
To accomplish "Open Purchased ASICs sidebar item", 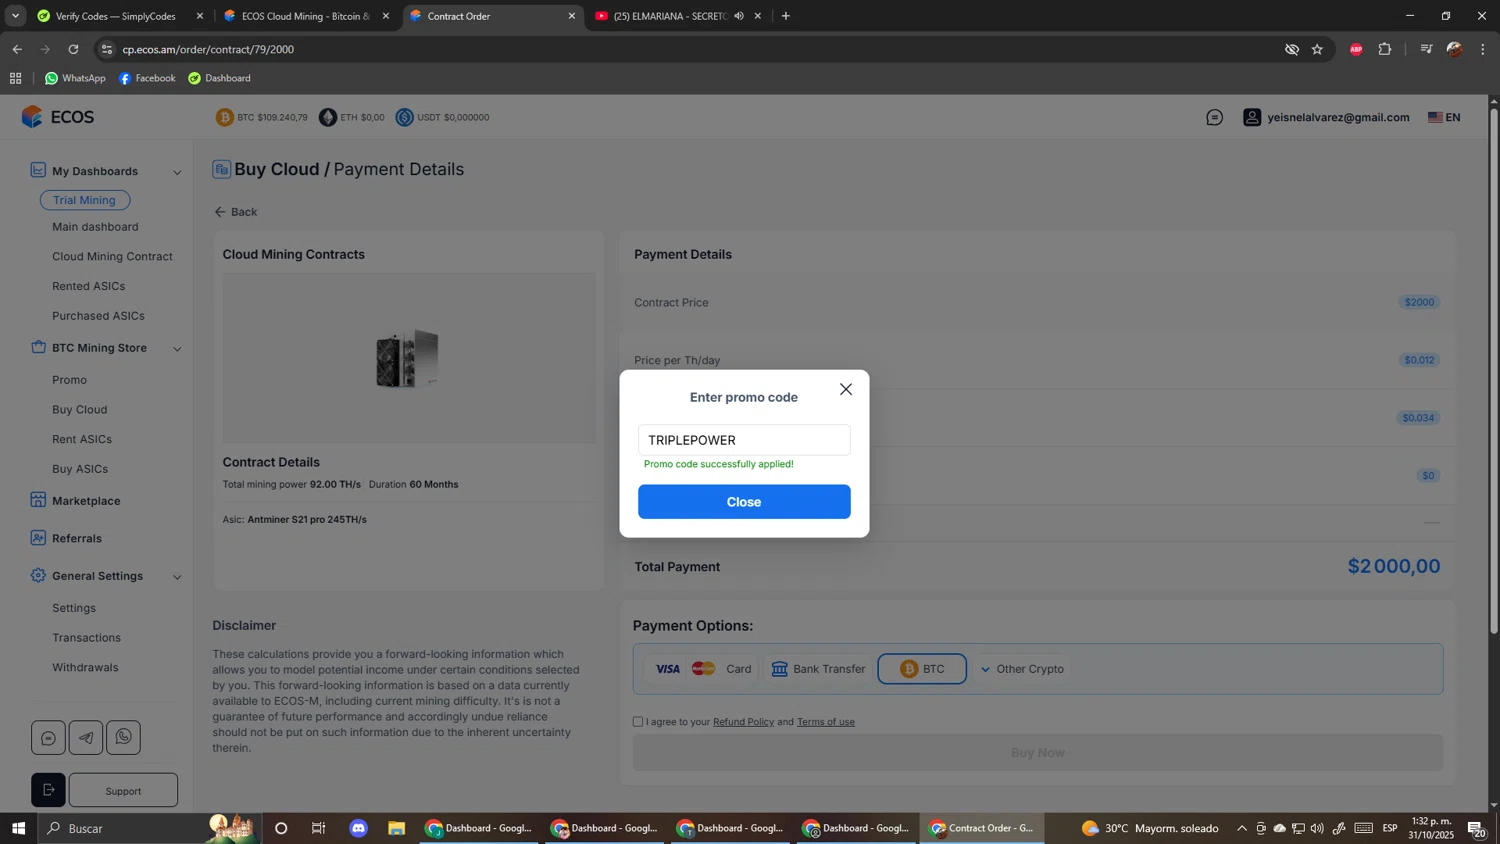I will (98, 316).
